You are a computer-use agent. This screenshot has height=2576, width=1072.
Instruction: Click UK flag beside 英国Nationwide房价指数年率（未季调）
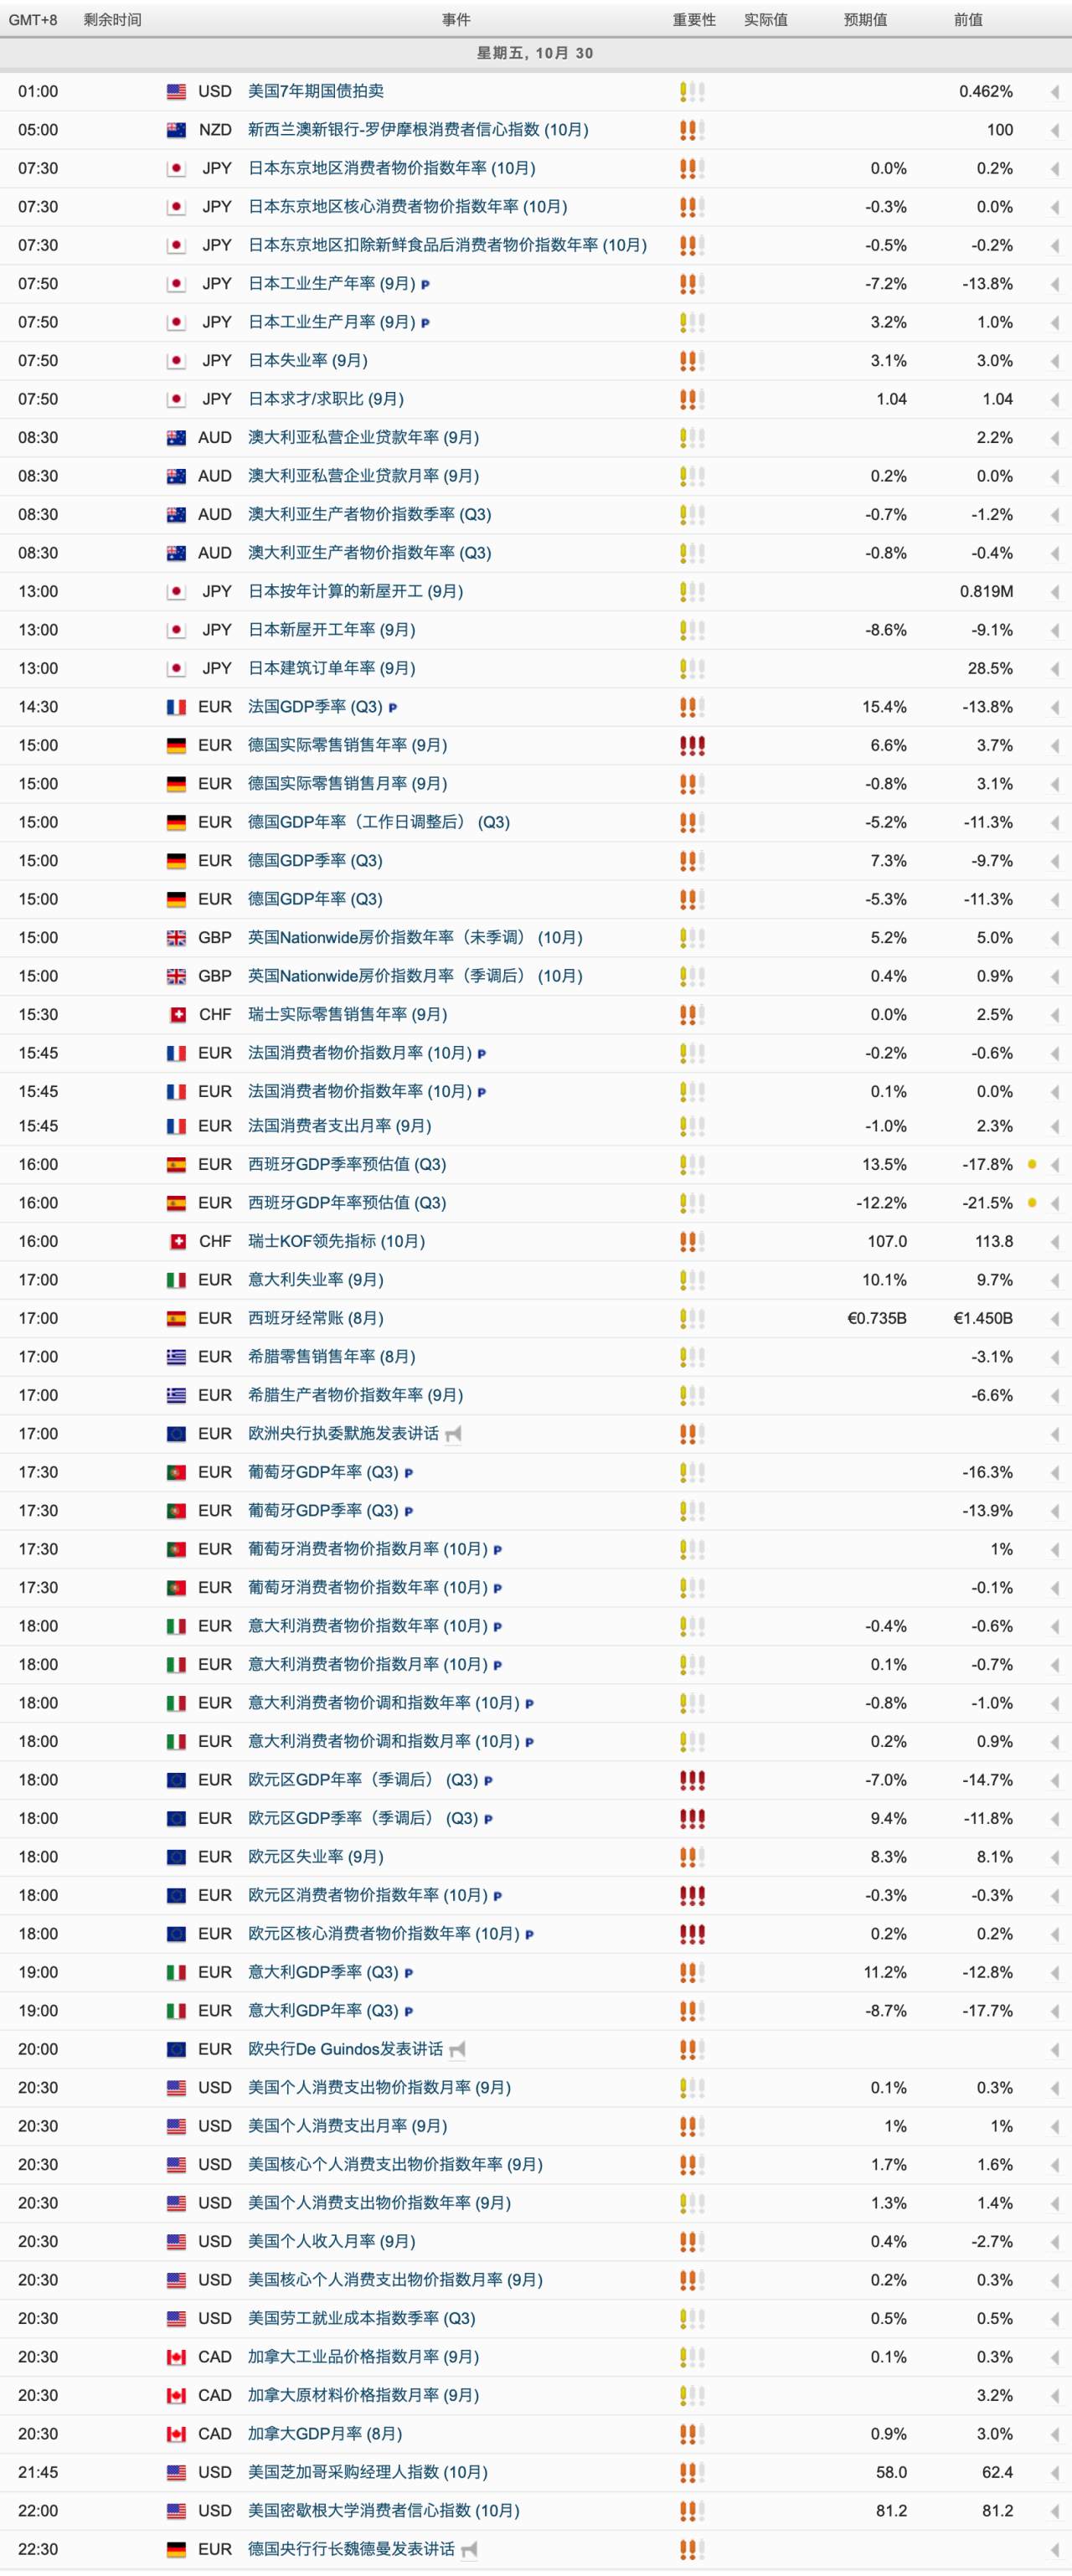point(176,938)
